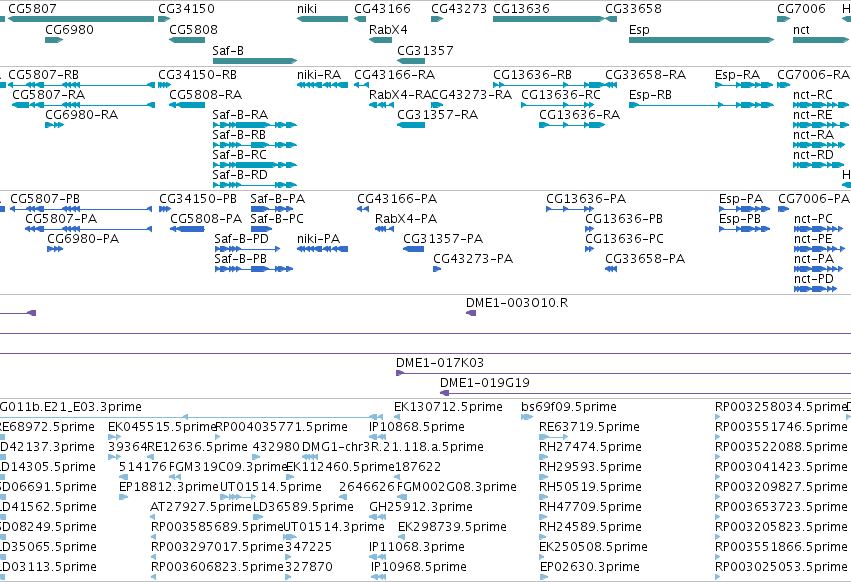Select EST LD36589.5prime
851x582 pixels.
pos(256,517)
